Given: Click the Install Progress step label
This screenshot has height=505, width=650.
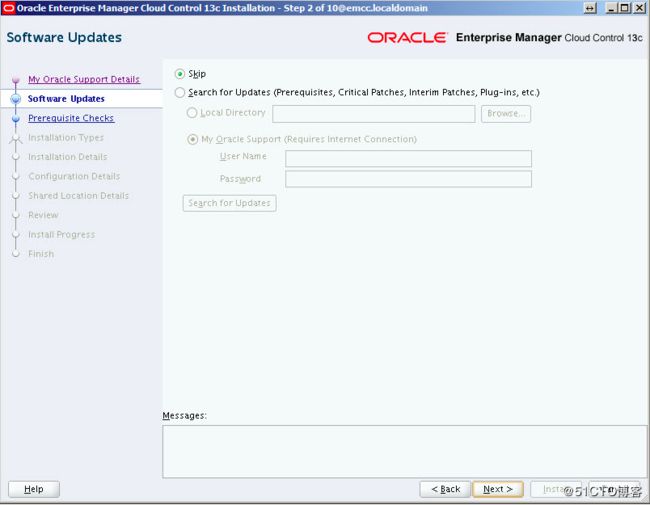Looking at the screenshot, I should (x=61, y=235).
